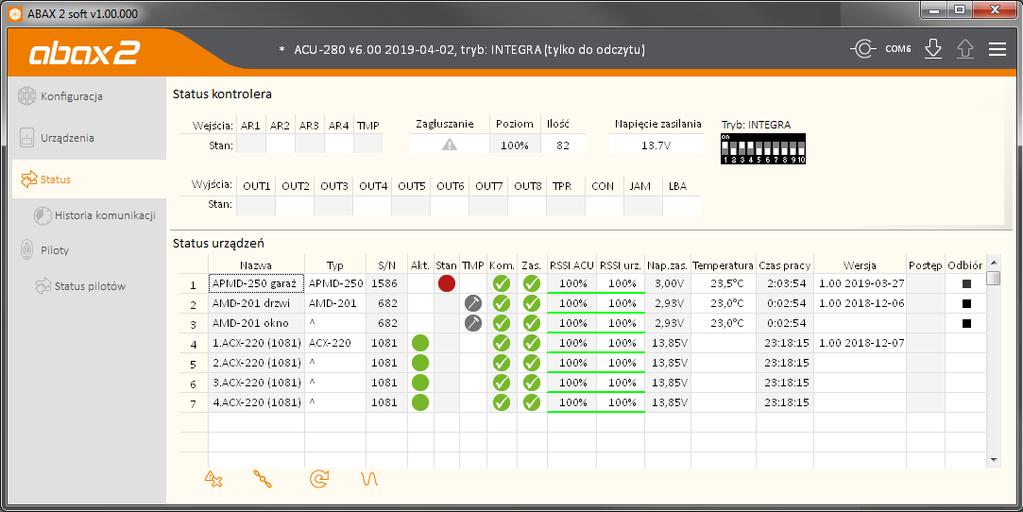The image size is (1023, 512).
Task: Open the hamburger main menu
Action: [x=998, y=49]
